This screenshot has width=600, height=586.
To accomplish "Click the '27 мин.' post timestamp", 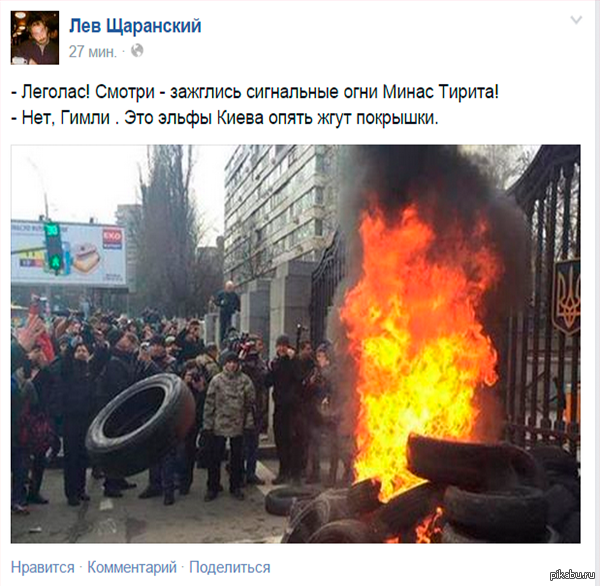I will coord(93,51).
